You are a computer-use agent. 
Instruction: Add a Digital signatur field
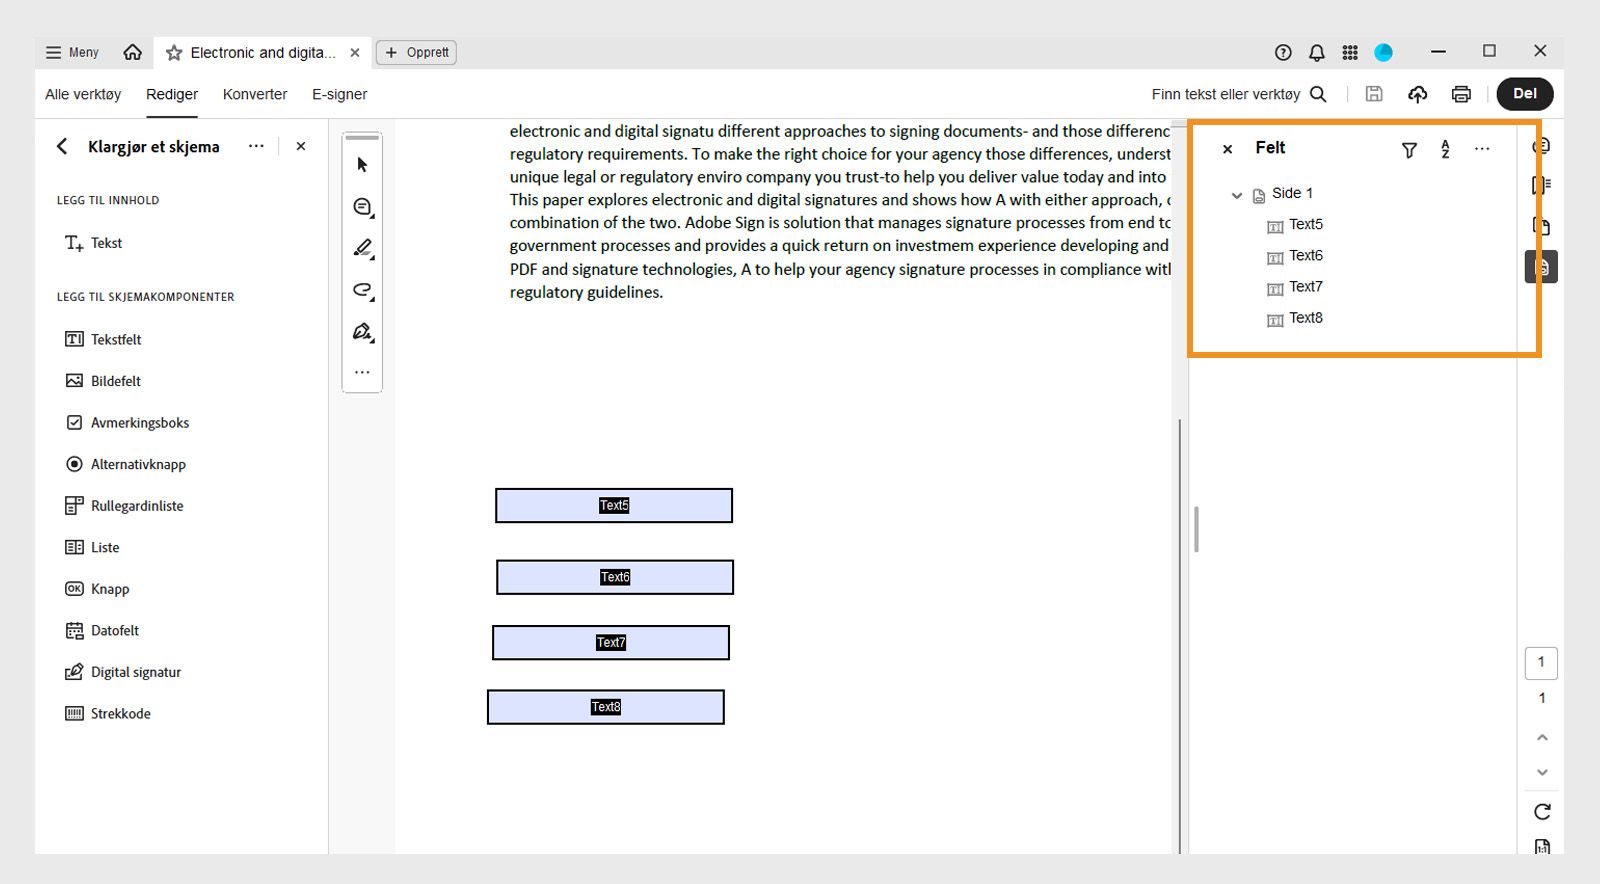[123, 672]
